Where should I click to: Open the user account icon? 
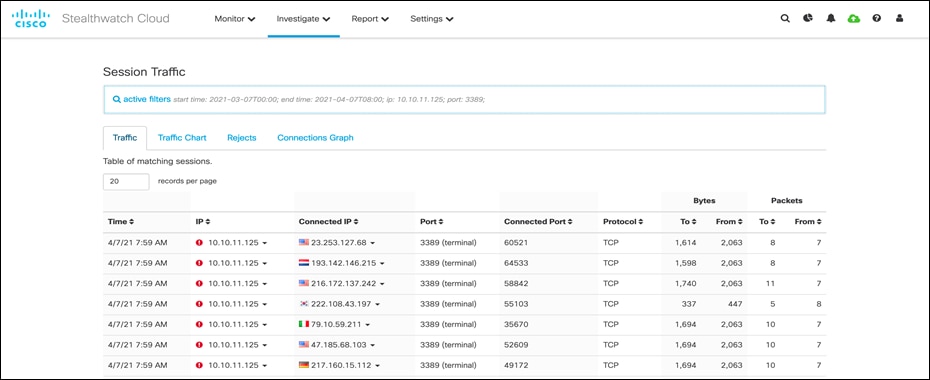[900, 18]
